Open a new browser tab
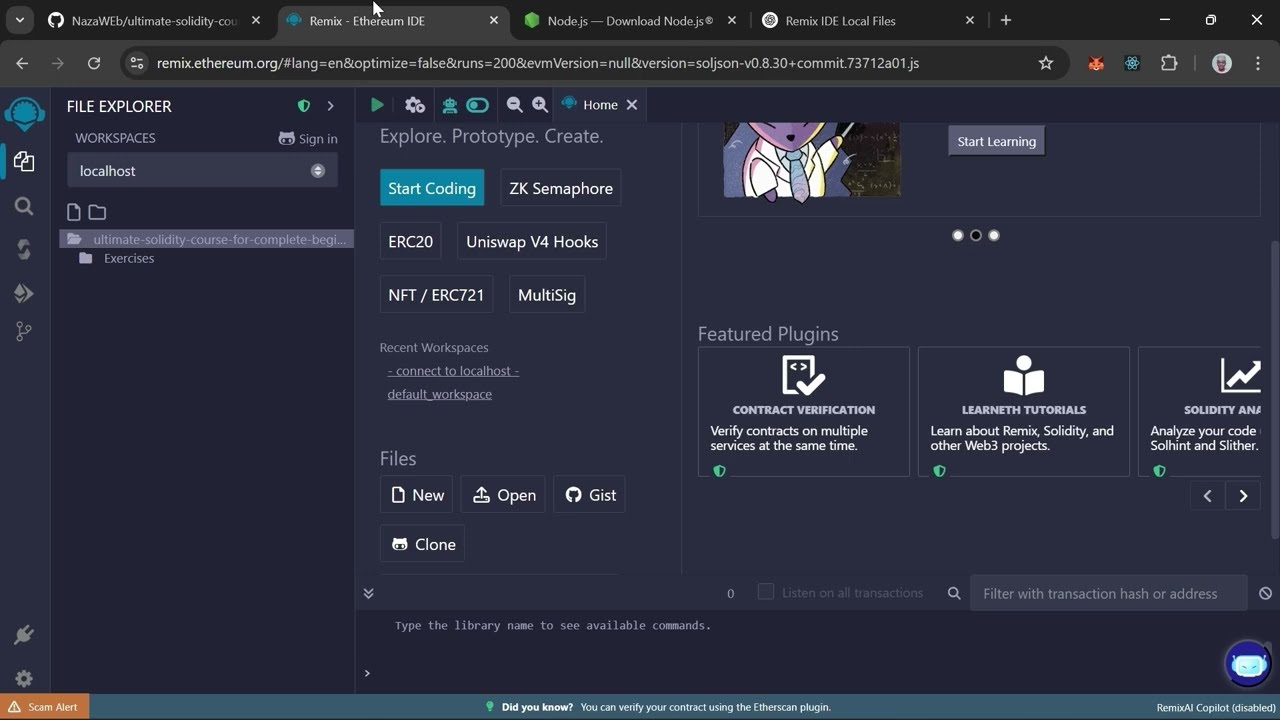The height and width of the screenshot is (720, 1280). [x=1006, y=20]
